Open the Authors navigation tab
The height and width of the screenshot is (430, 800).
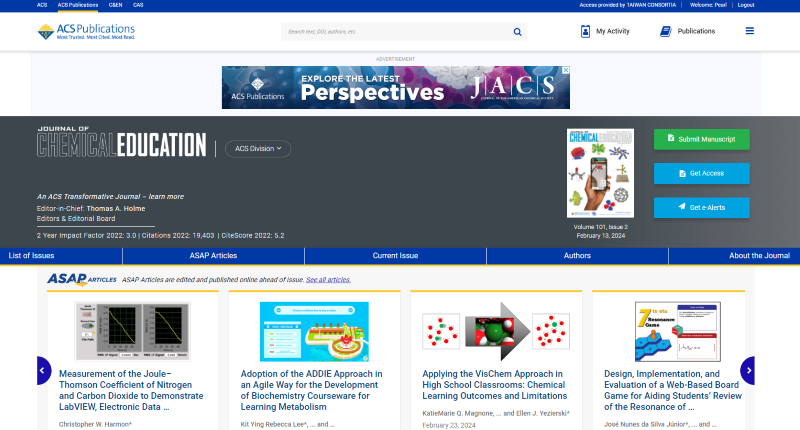(577, 256)
